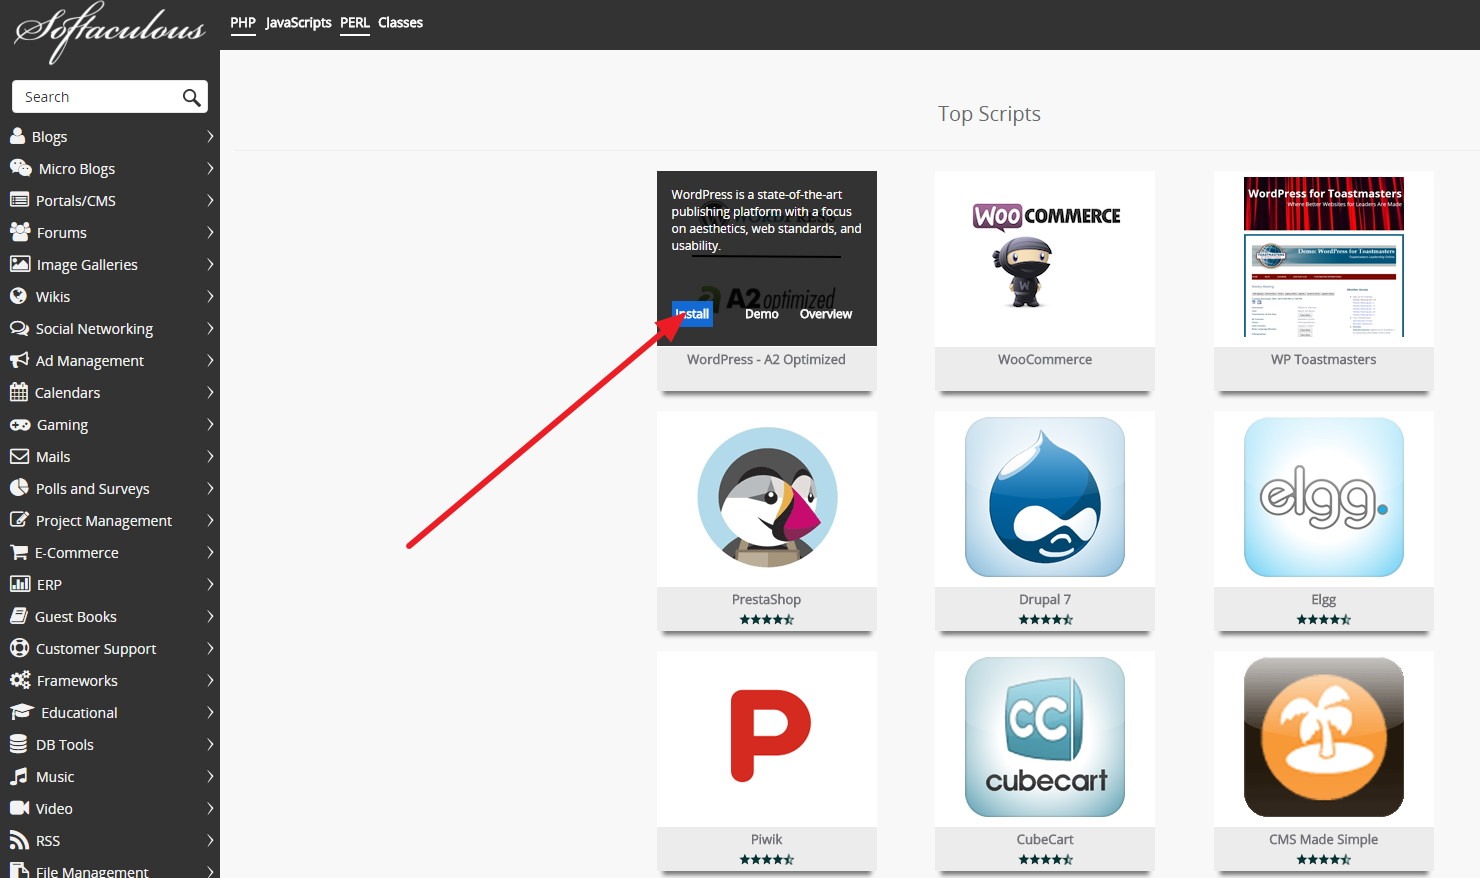
Task: Click the Polls and Surveys pie chart icon
Action: pos(19,487)
